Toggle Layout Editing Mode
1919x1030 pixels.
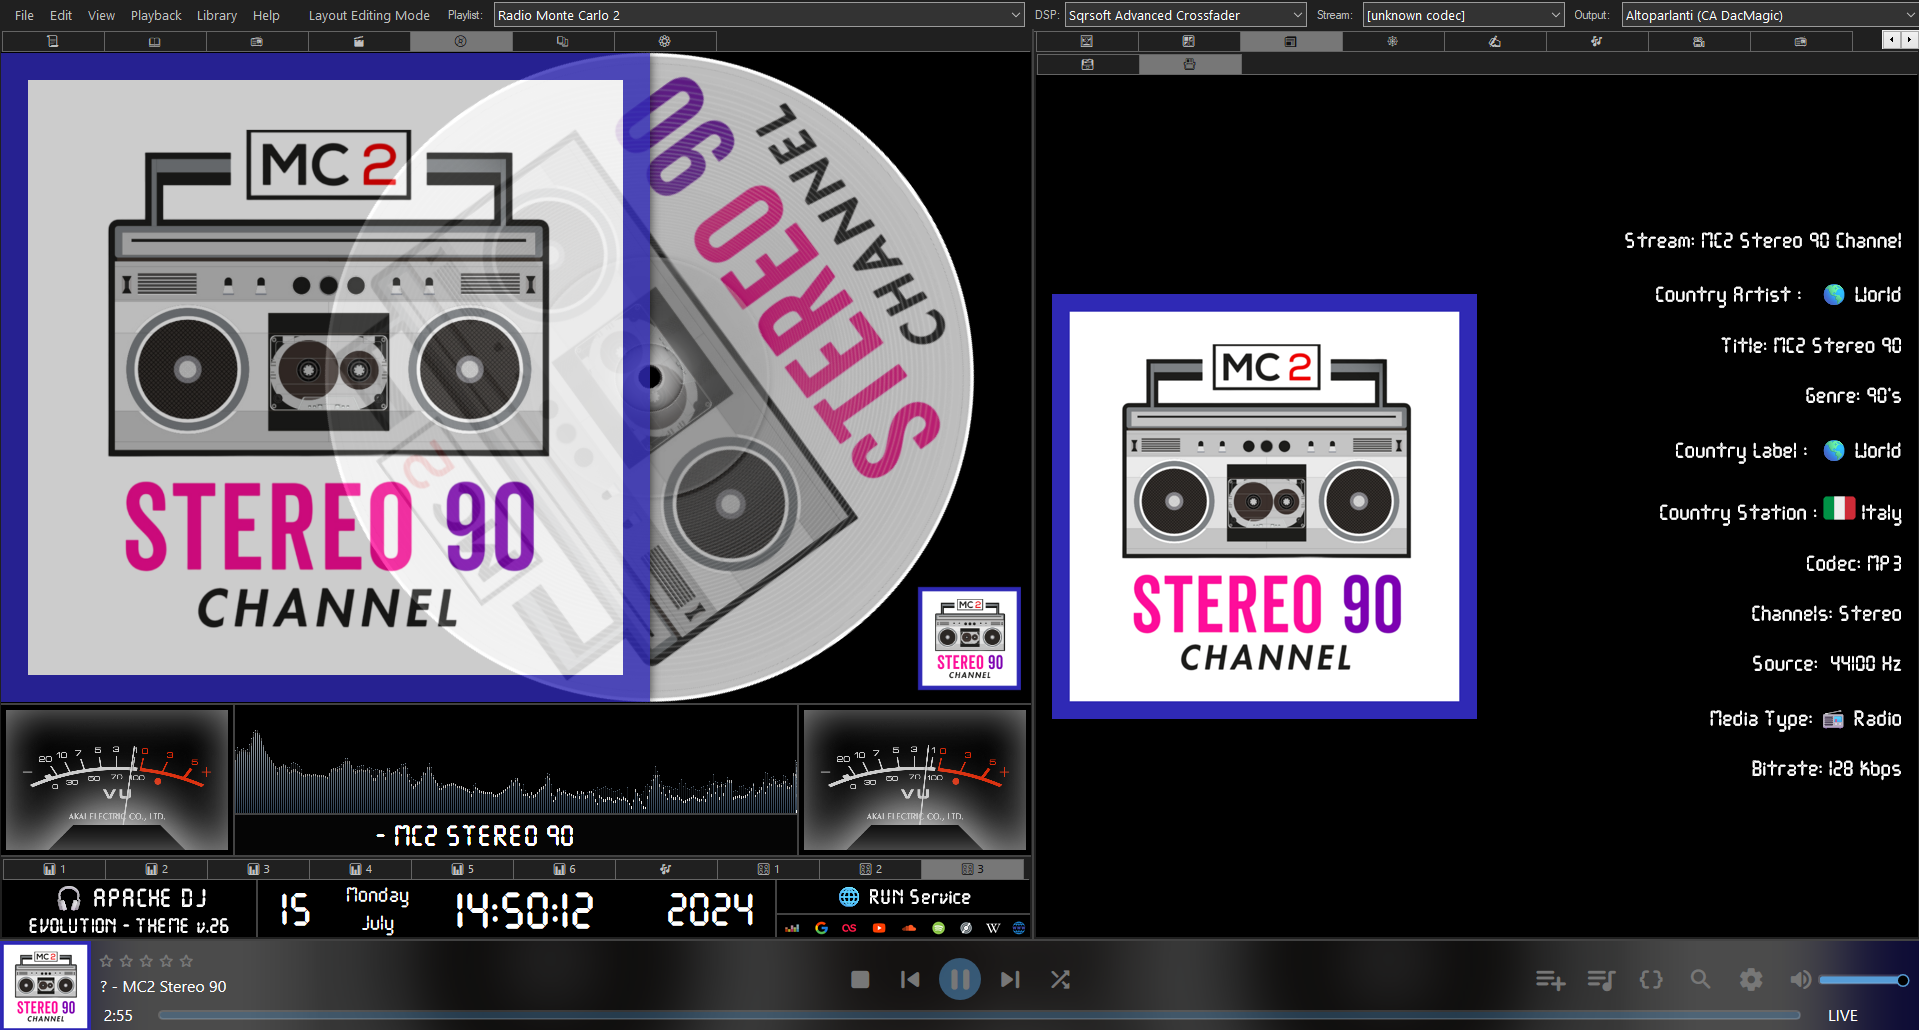369,15
